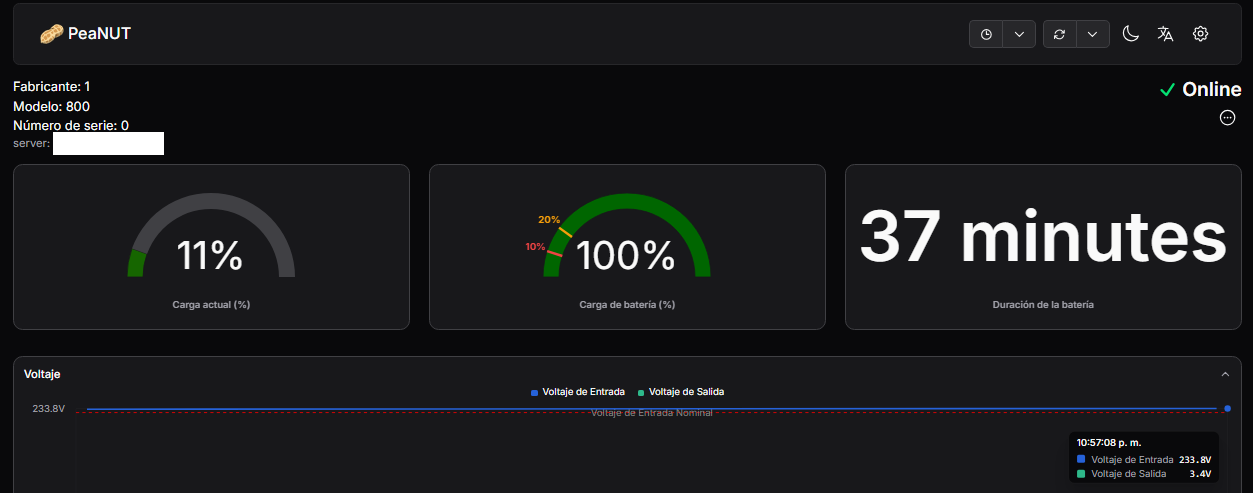Toggle dark mode with moon icon
The height and width of the screenshot is (493, 1253).
pyautogui.click(x=1130, y=34)
